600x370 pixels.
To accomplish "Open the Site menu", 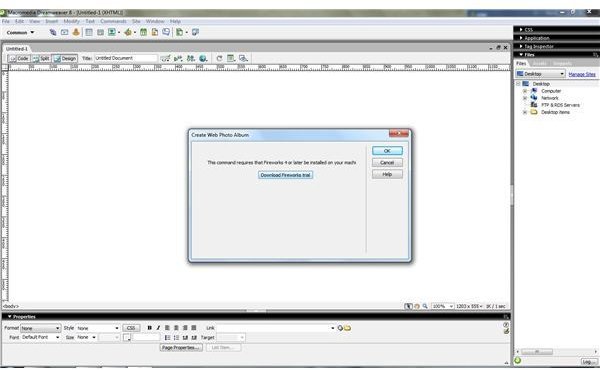I will (x=136, y=21).
